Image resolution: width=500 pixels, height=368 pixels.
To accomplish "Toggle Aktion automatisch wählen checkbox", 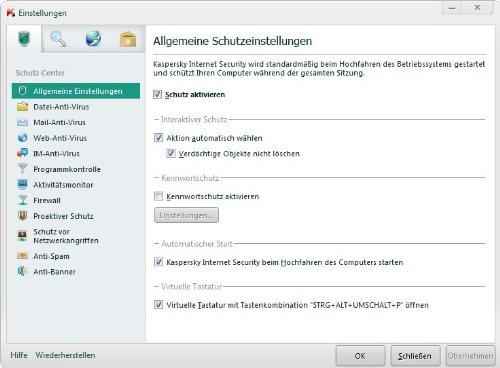I will pyautogui.click(x=158, y=137).
